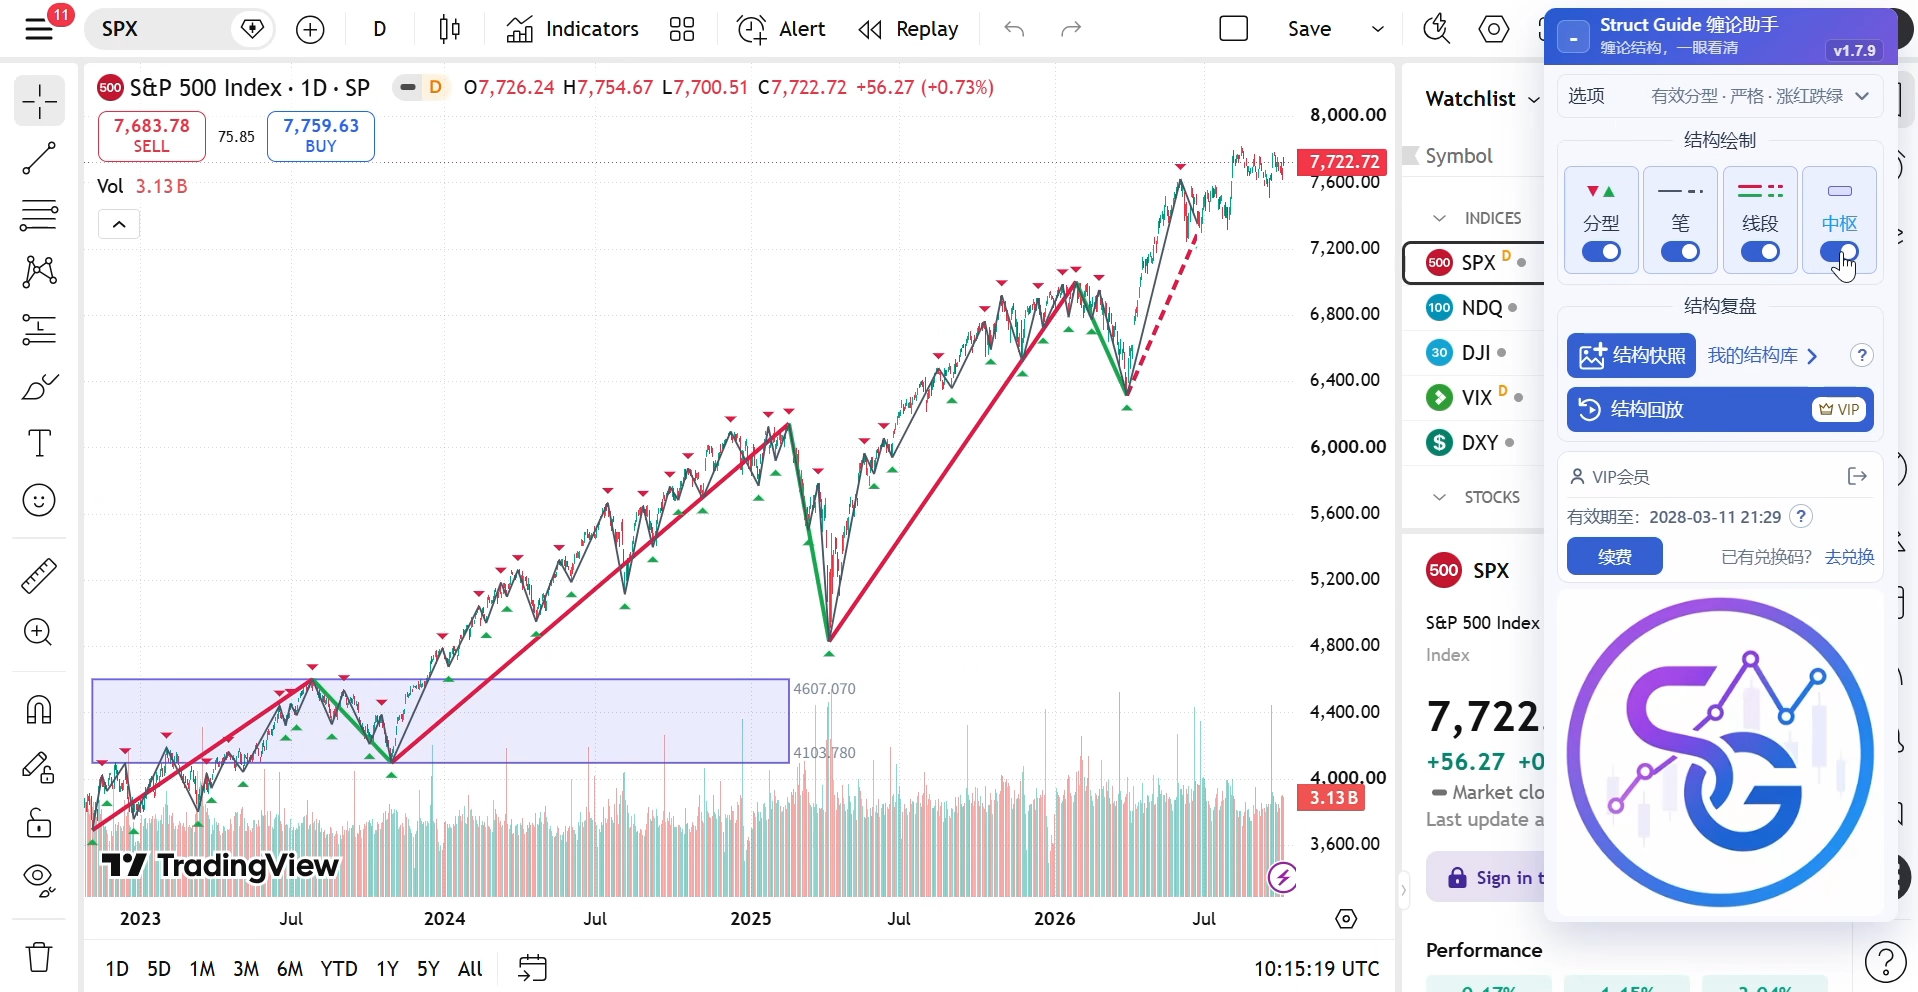The image size is (1918, 992).
Task: Remove drawings with the trash icon
Action: point(39,957)
